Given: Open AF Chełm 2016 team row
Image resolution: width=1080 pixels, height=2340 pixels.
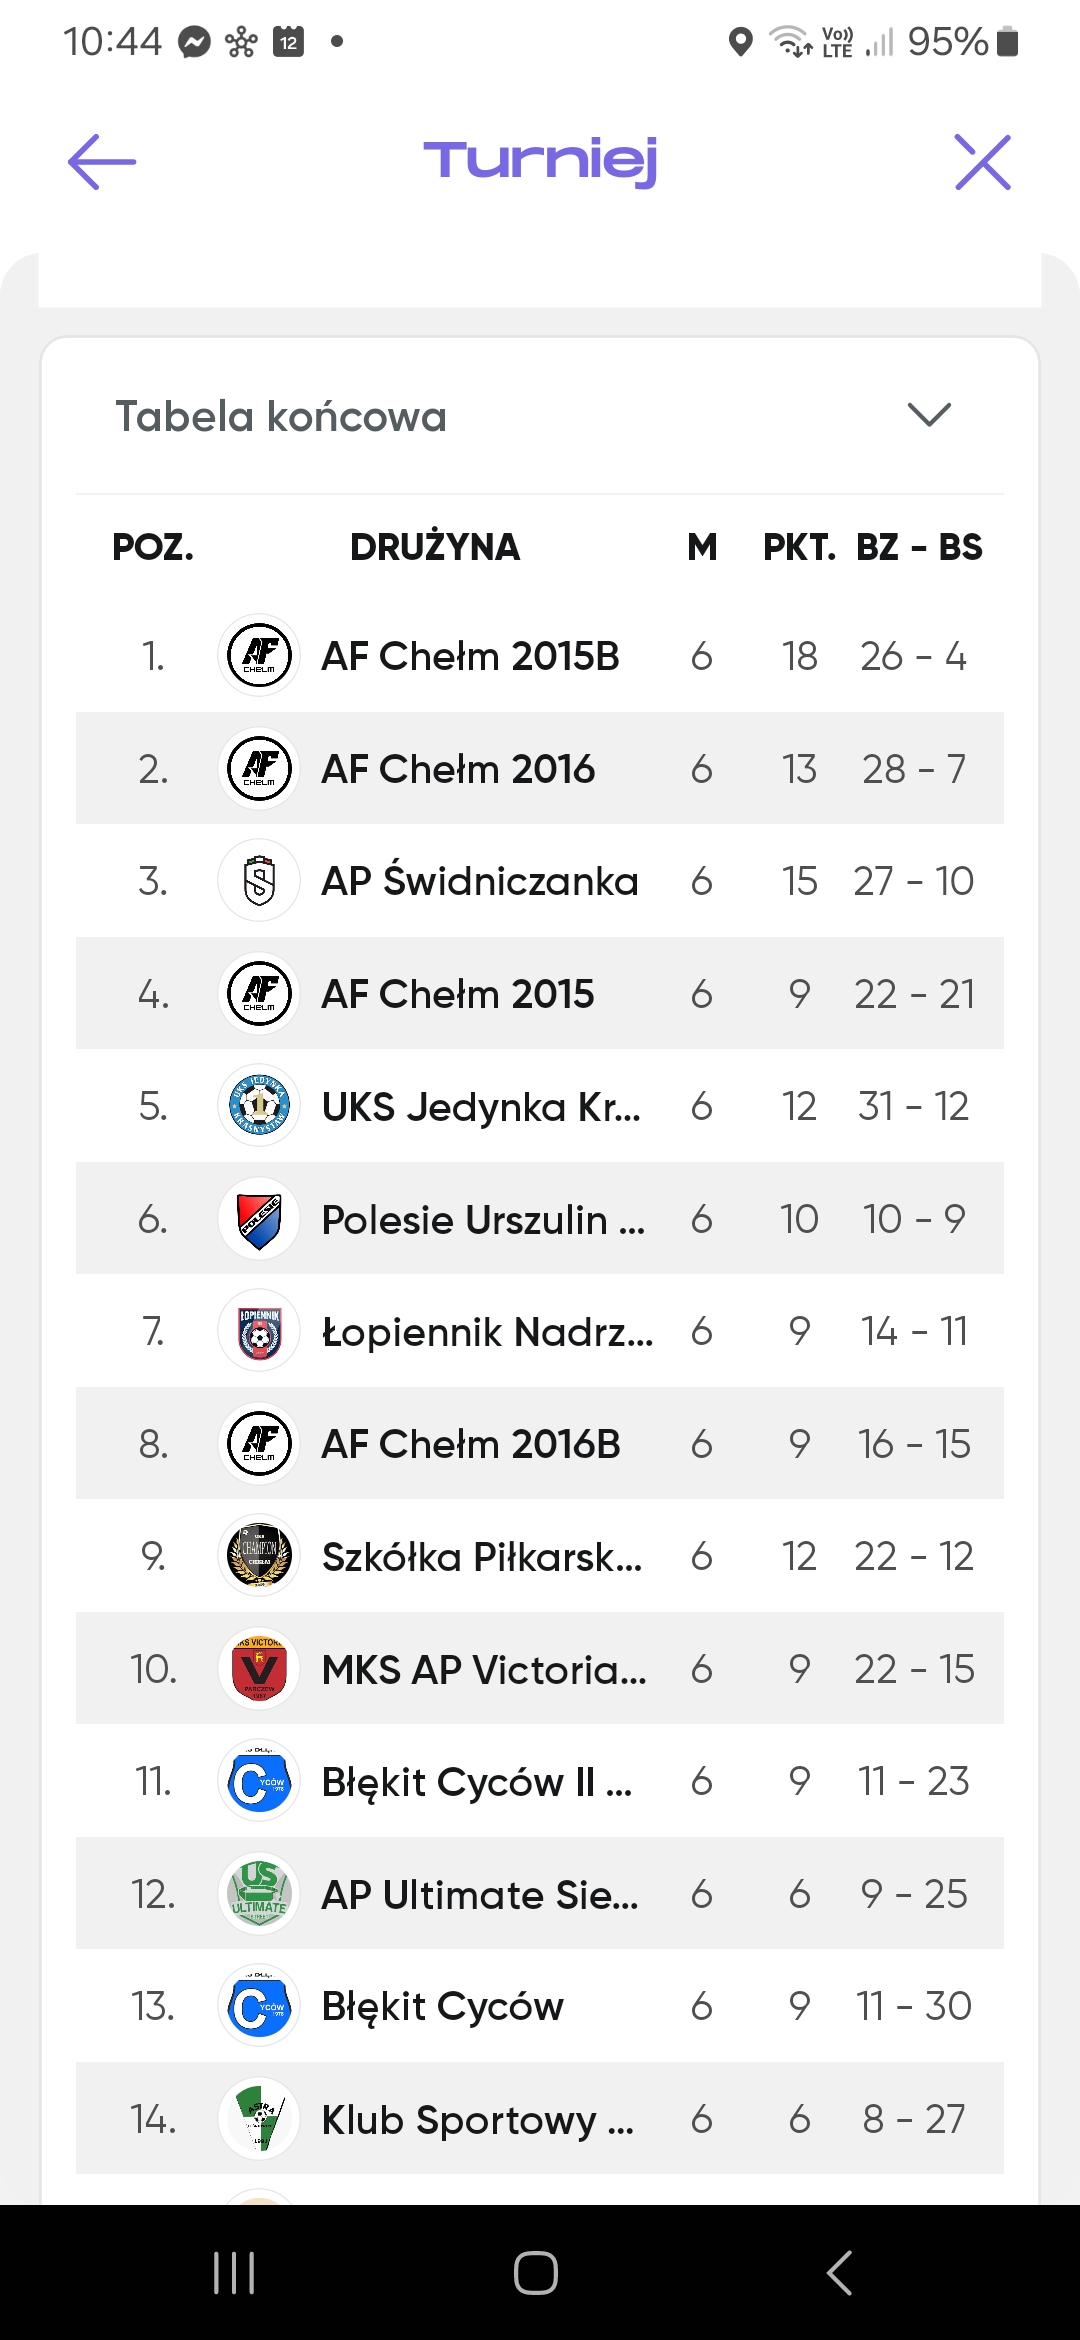Looking at the screenshot, I should [x=540, y=768].
